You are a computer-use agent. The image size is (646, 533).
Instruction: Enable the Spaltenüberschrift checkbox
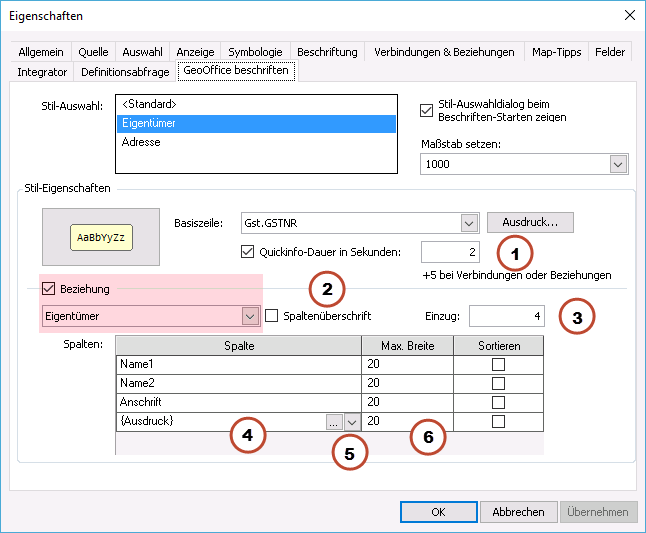(274, 316)
